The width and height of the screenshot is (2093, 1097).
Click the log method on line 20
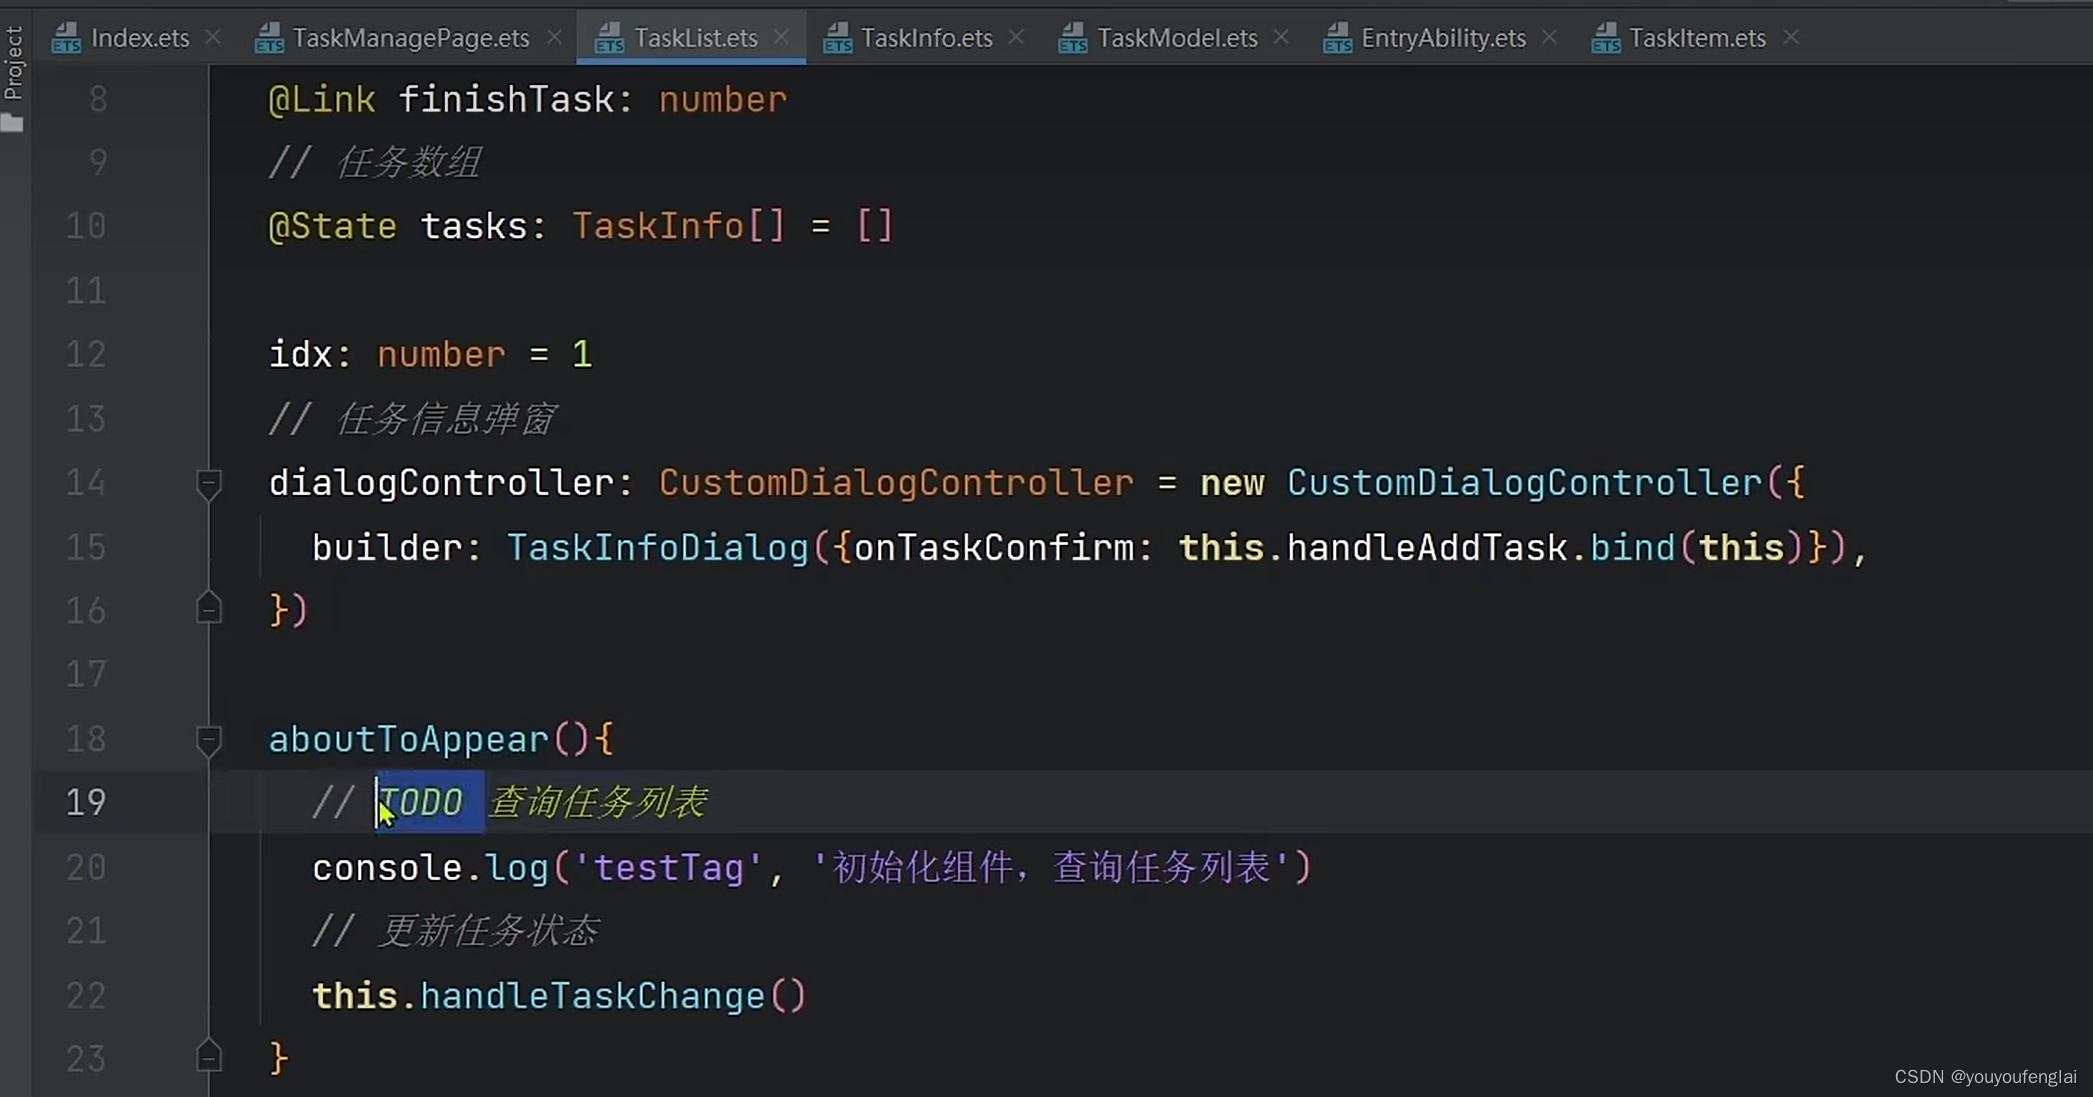pyautogui.click(x=517, y=867)
